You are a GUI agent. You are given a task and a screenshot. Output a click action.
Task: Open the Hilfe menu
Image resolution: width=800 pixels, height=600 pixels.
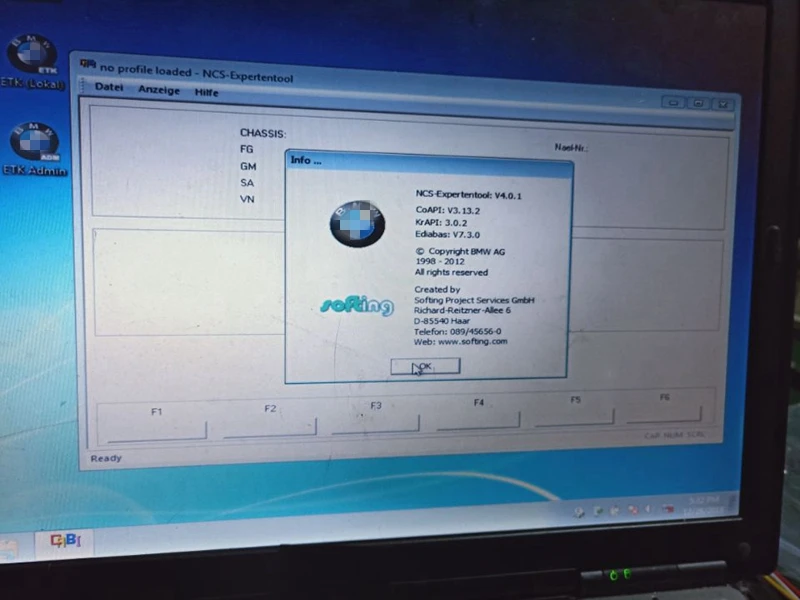[x=206, y=92]
